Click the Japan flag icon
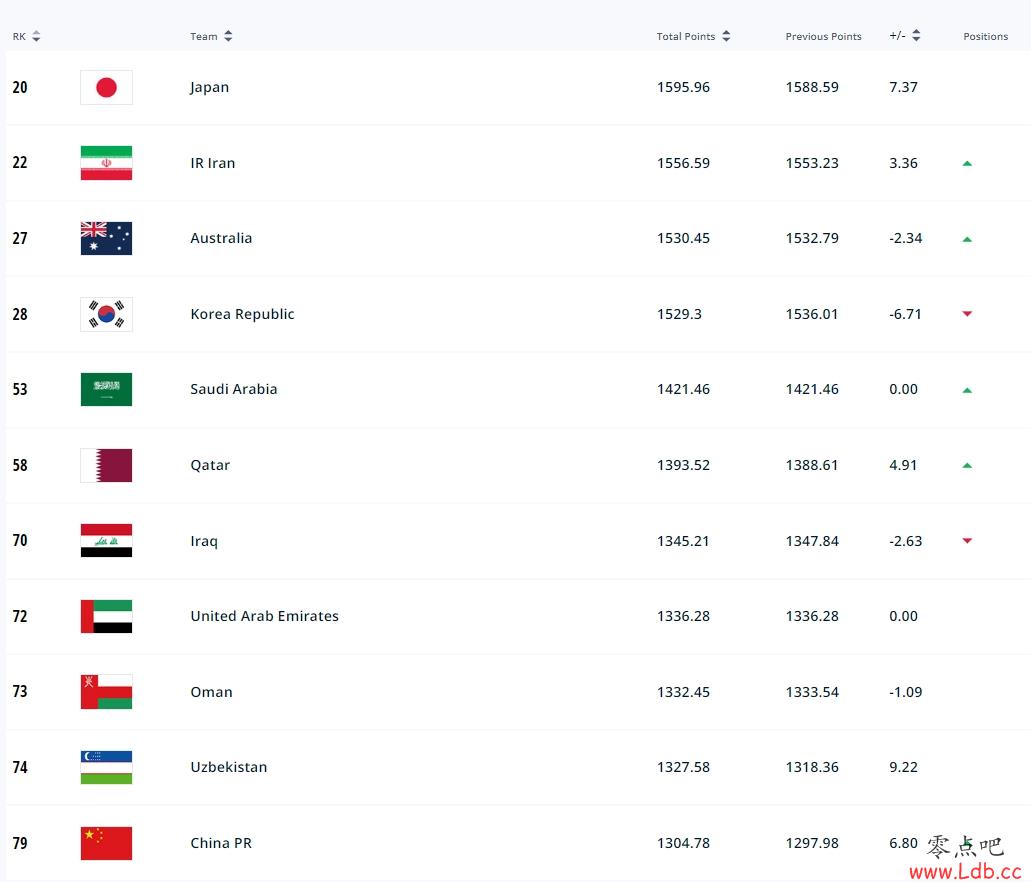This screenshot has width=1031, height=882. 107,87
